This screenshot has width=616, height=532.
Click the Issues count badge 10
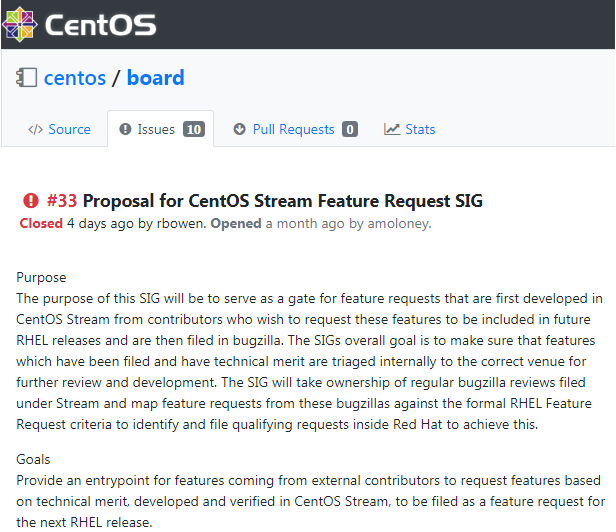click(194, 129)
